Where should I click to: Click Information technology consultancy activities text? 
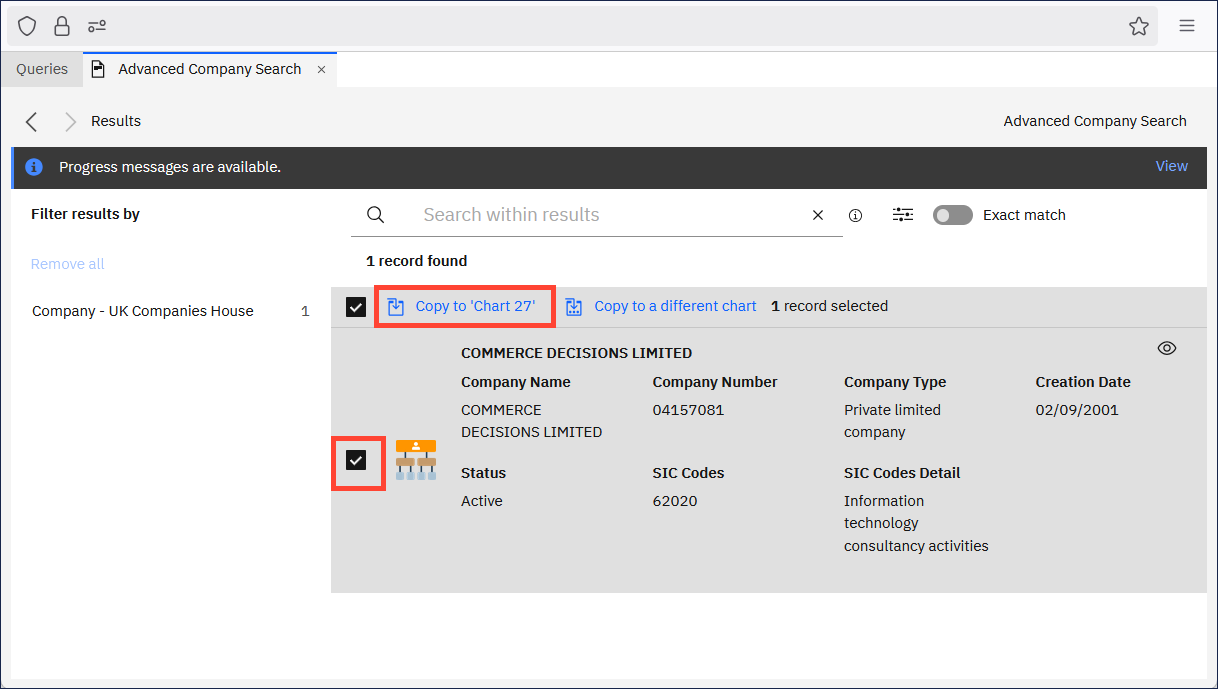pyautogui.click(x=916, y=523)
